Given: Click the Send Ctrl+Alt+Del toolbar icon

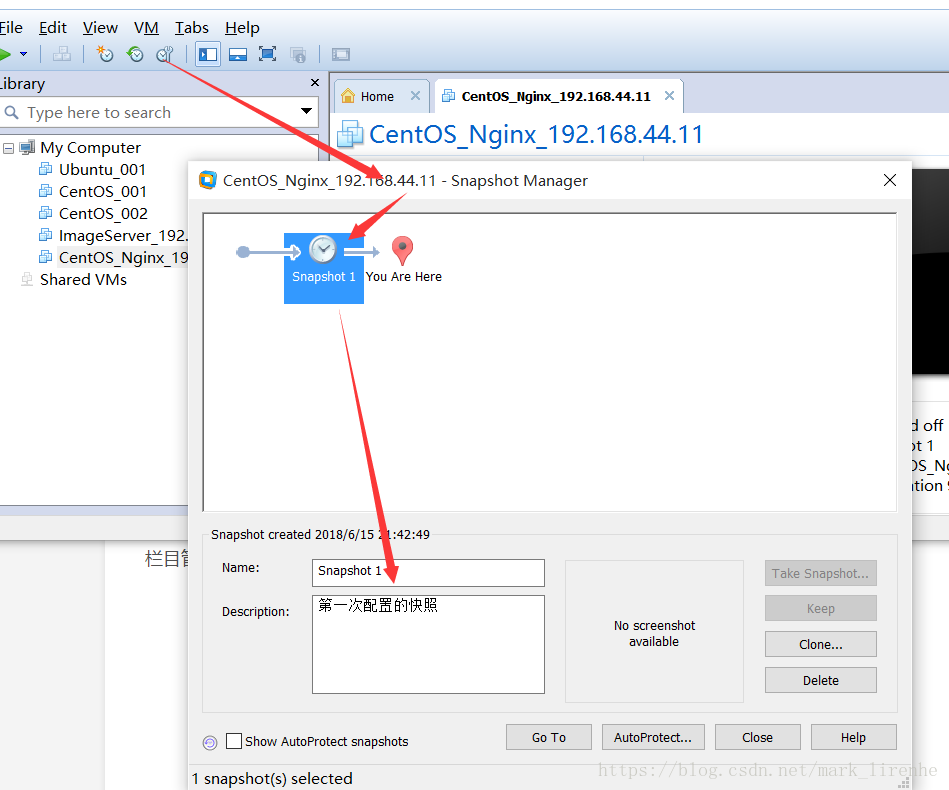Looking at the screenshot, I should (62, 54).
